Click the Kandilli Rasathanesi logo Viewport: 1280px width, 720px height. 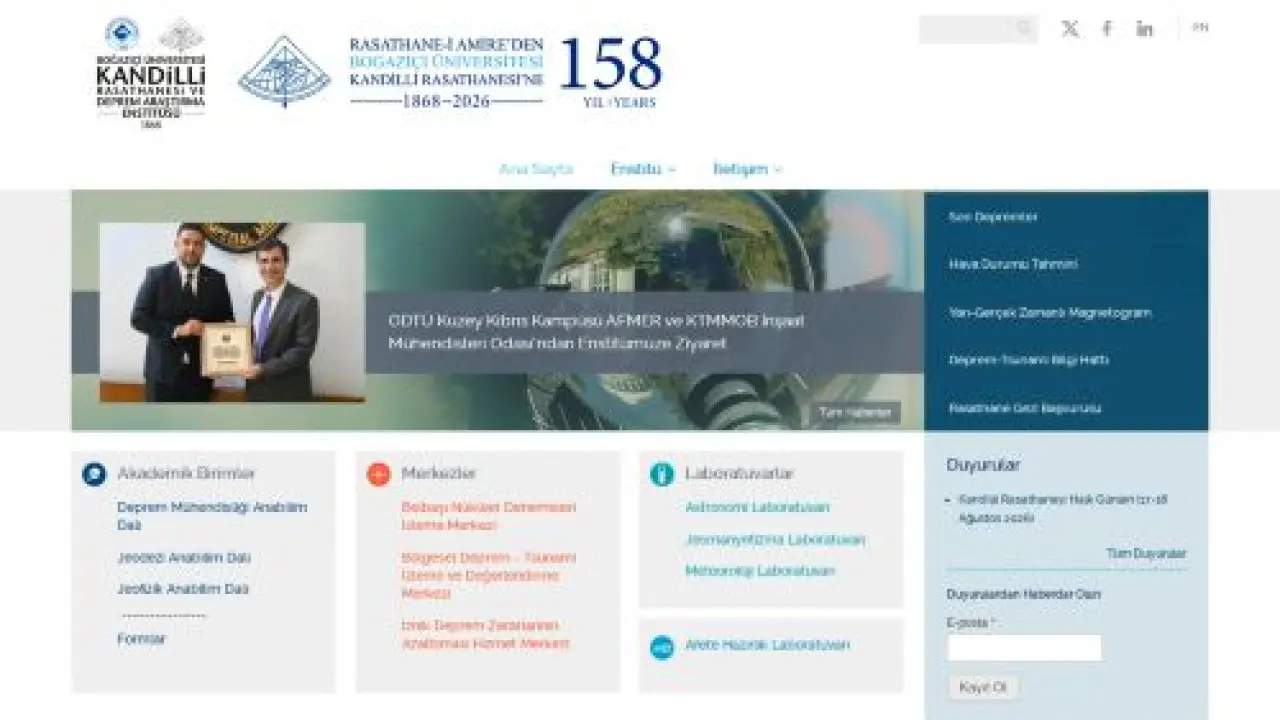coord(153,73)
